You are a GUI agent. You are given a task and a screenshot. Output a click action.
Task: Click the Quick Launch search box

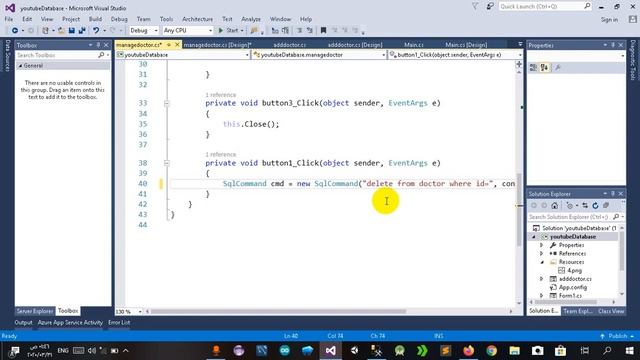pyautogui.click(x=545, y=7)
